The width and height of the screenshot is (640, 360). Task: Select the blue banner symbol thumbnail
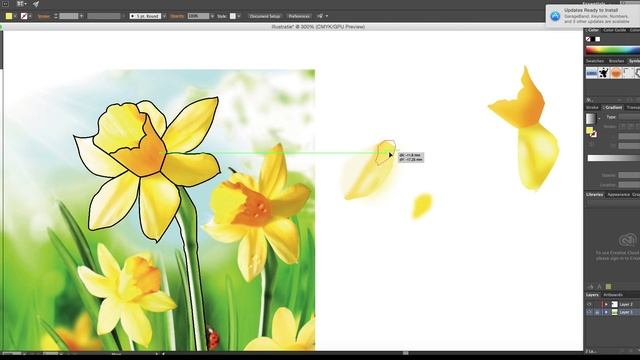pos(591,73)
